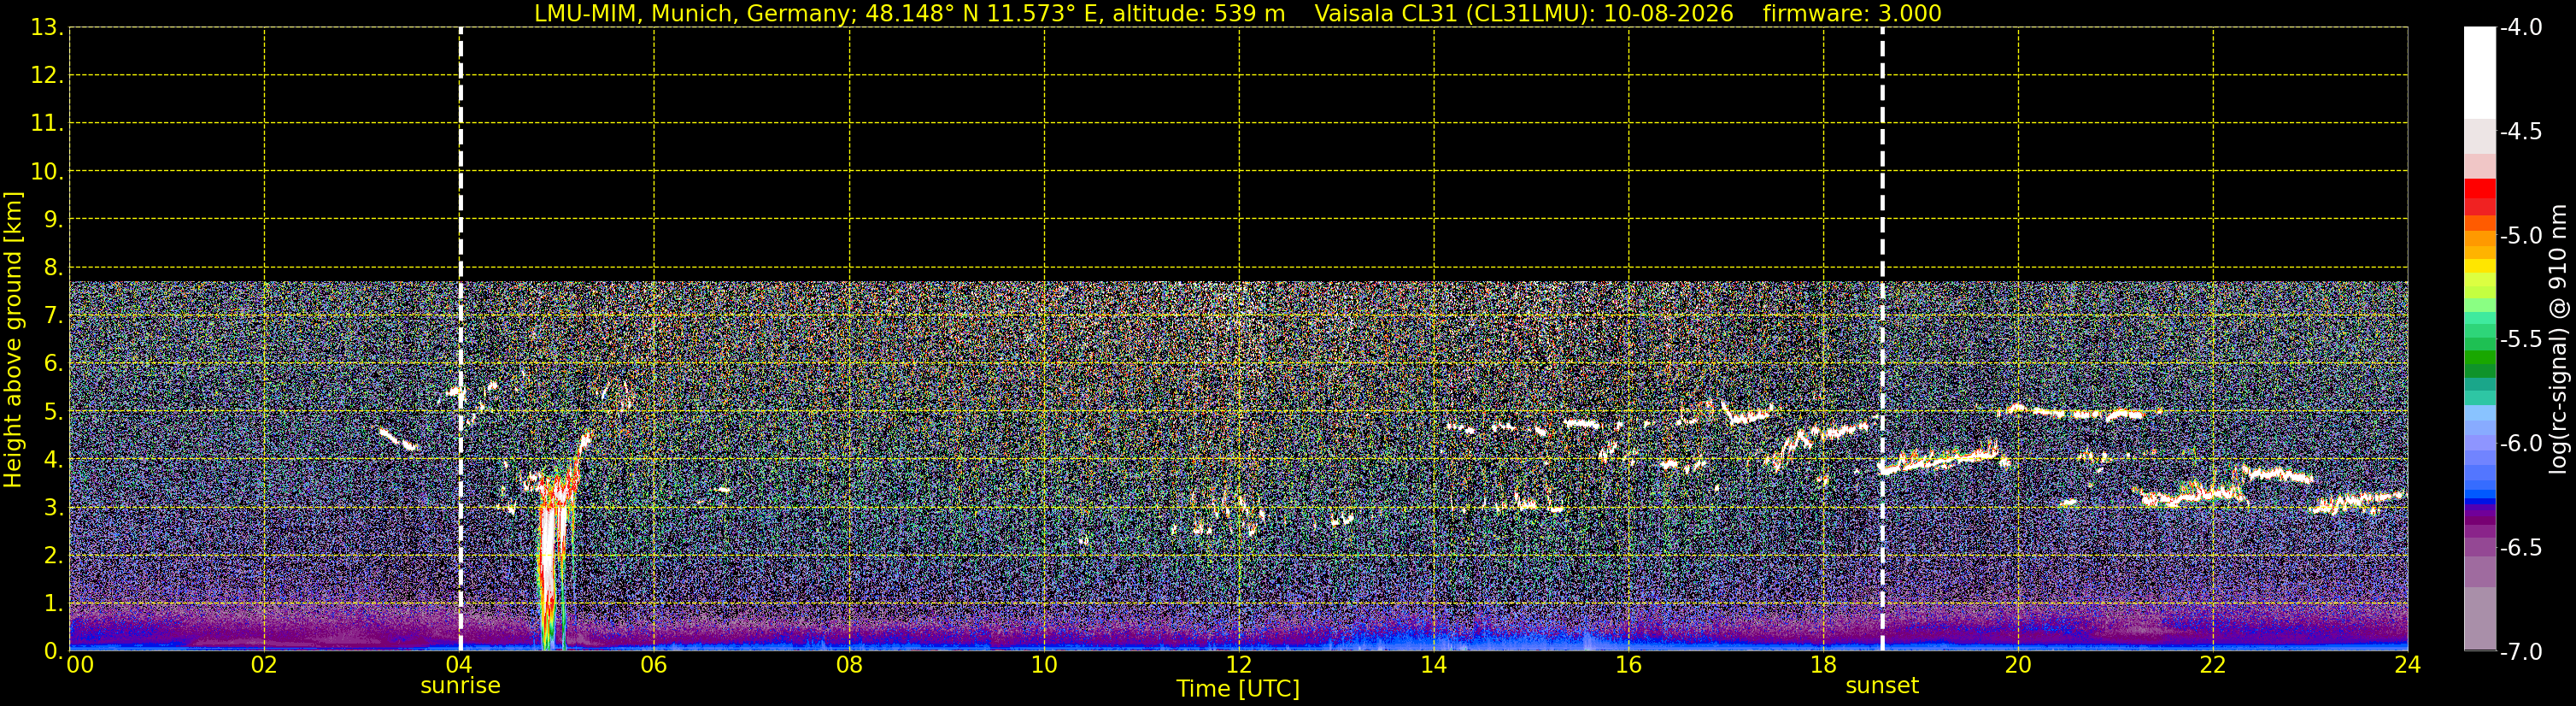Click the '12' hour tick label
The image size is (2576, 706).
(x=1238, y=665)
